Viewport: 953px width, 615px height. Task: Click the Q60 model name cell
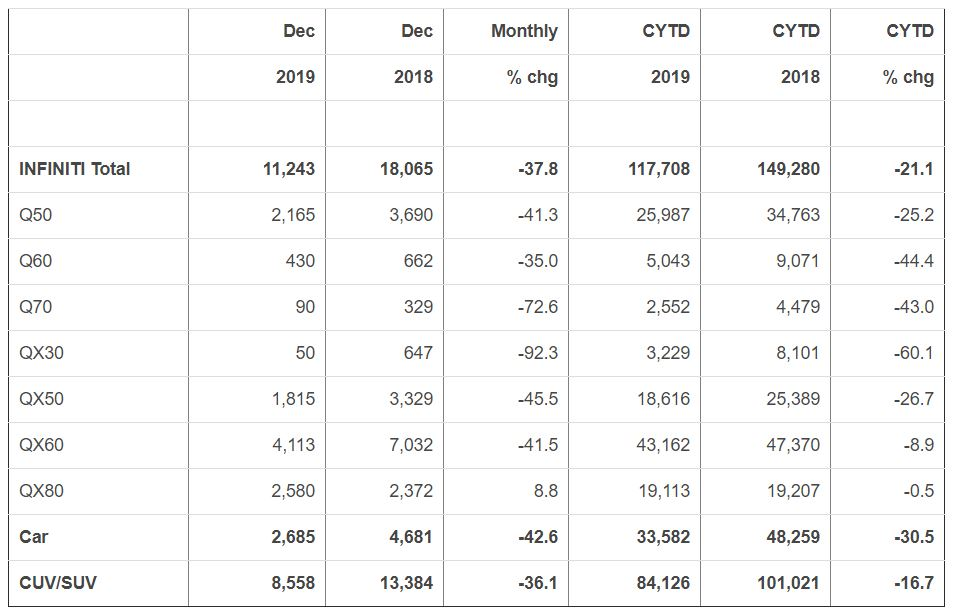pos(35,261)
